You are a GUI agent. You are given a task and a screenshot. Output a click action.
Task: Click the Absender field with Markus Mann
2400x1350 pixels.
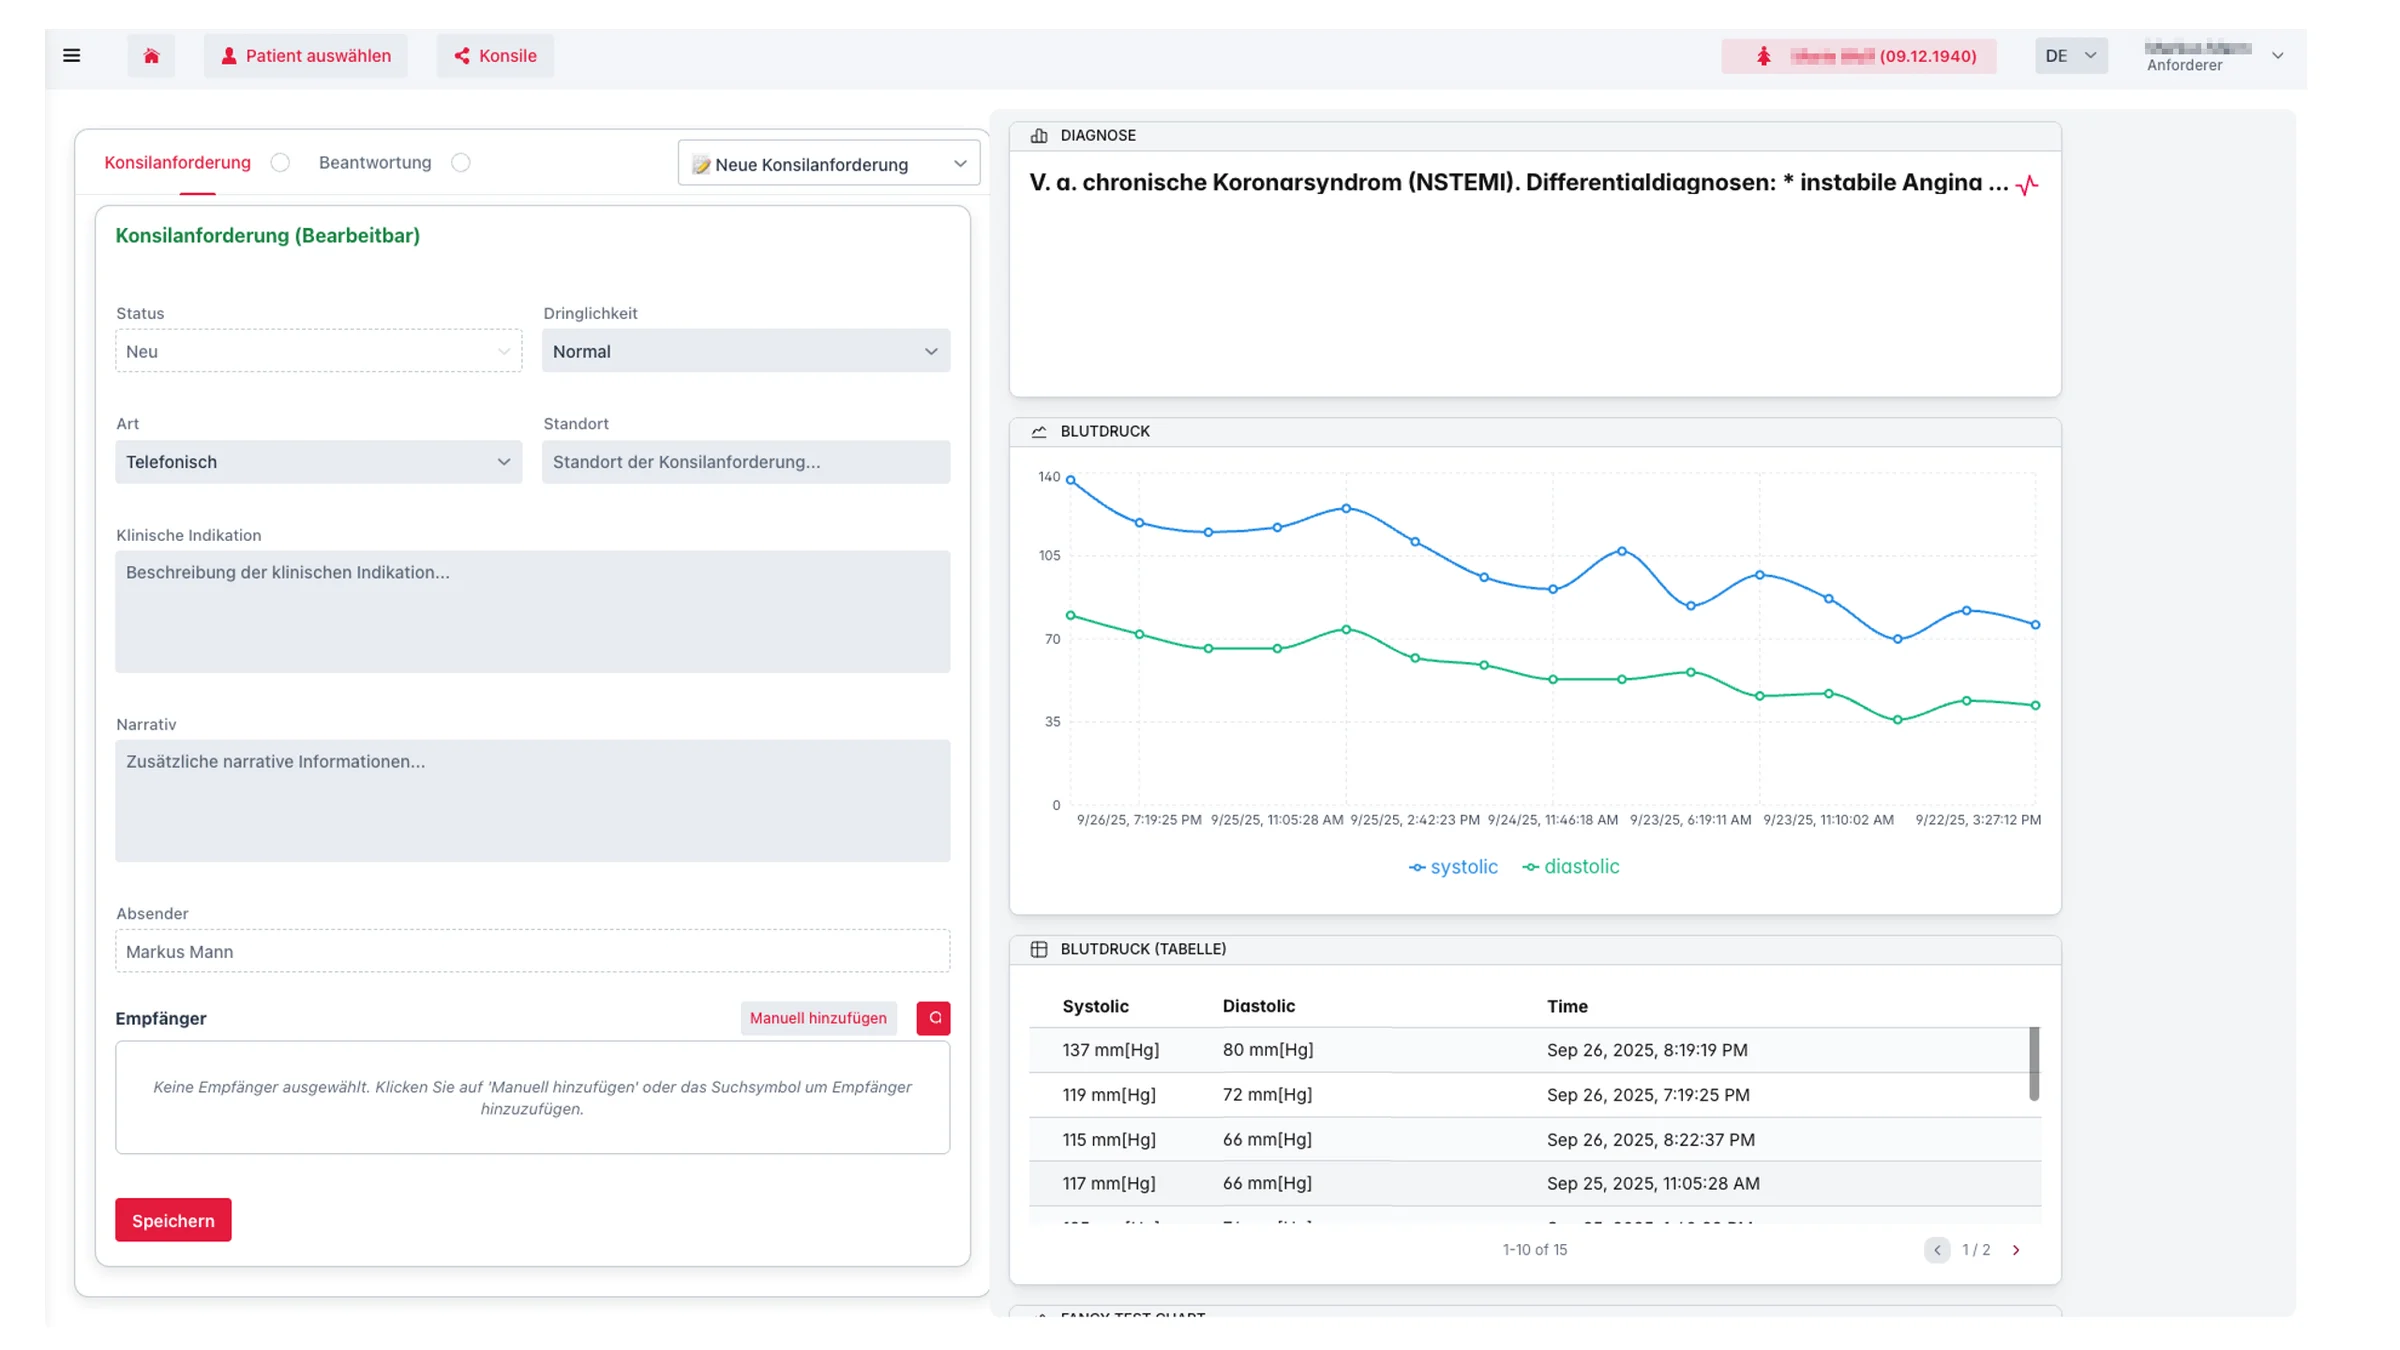coord(533,951)
